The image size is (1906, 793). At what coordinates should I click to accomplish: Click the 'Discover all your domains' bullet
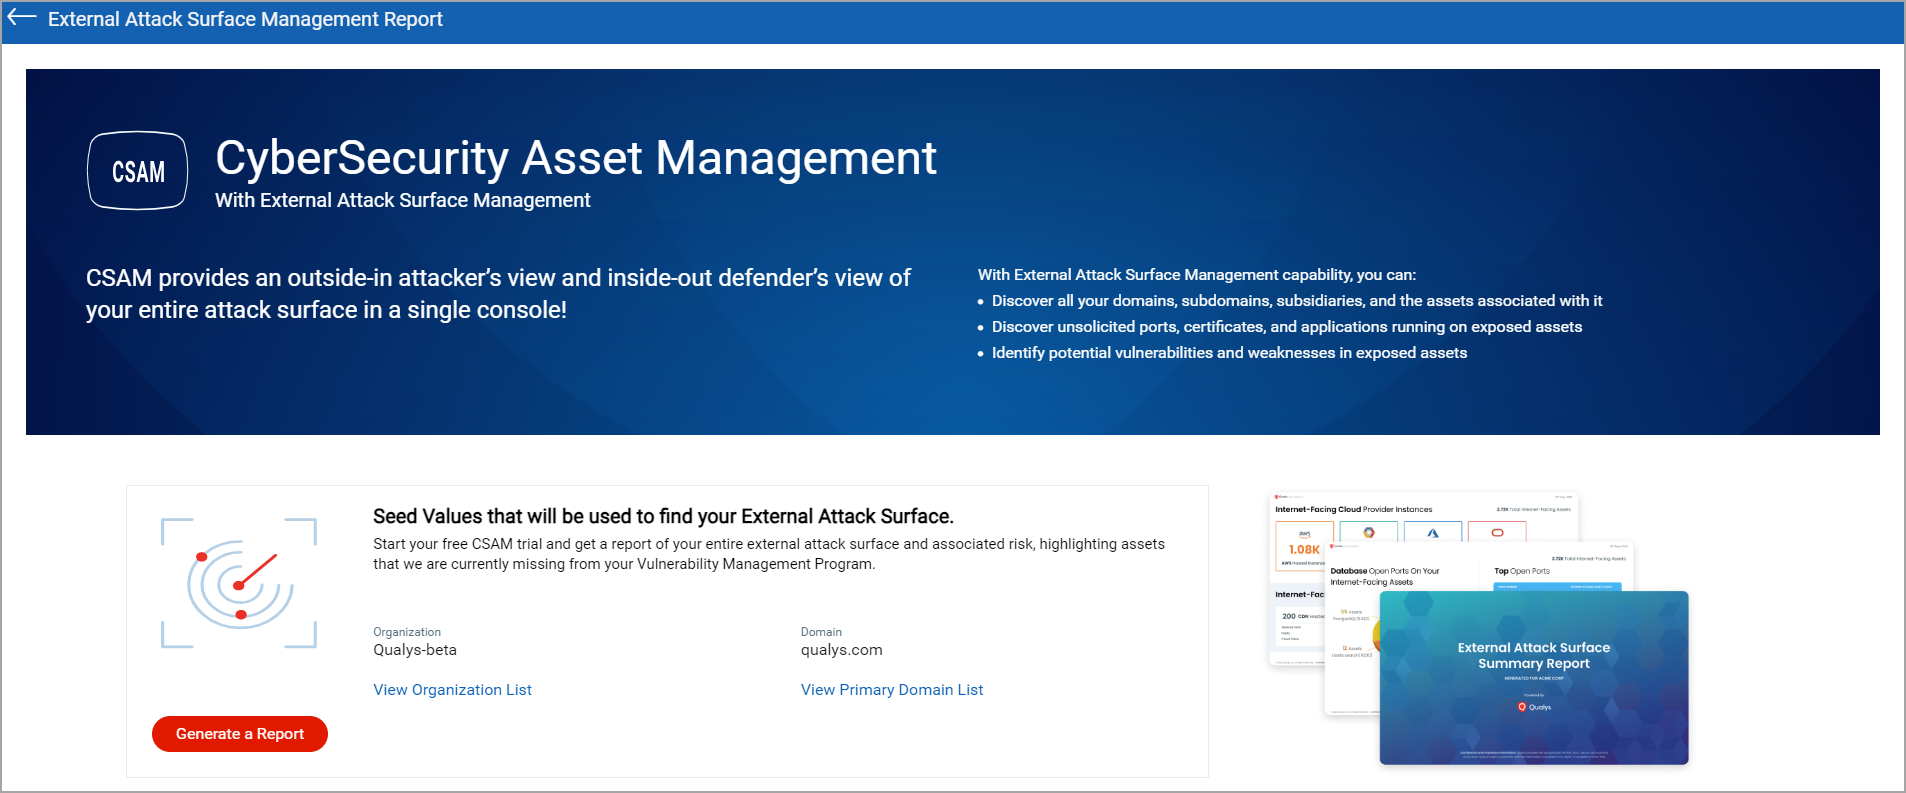coord(1297,301)
